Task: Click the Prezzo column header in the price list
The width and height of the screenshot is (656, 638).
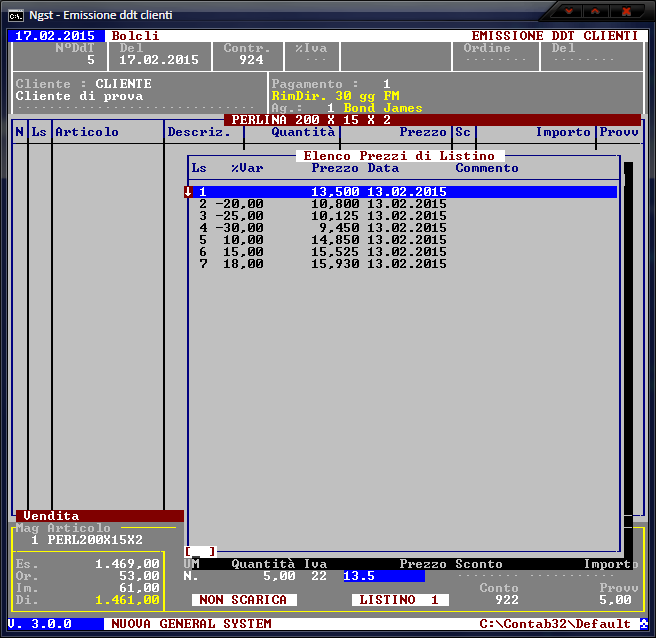Action: pyautogui.click(x=334, y=168)
